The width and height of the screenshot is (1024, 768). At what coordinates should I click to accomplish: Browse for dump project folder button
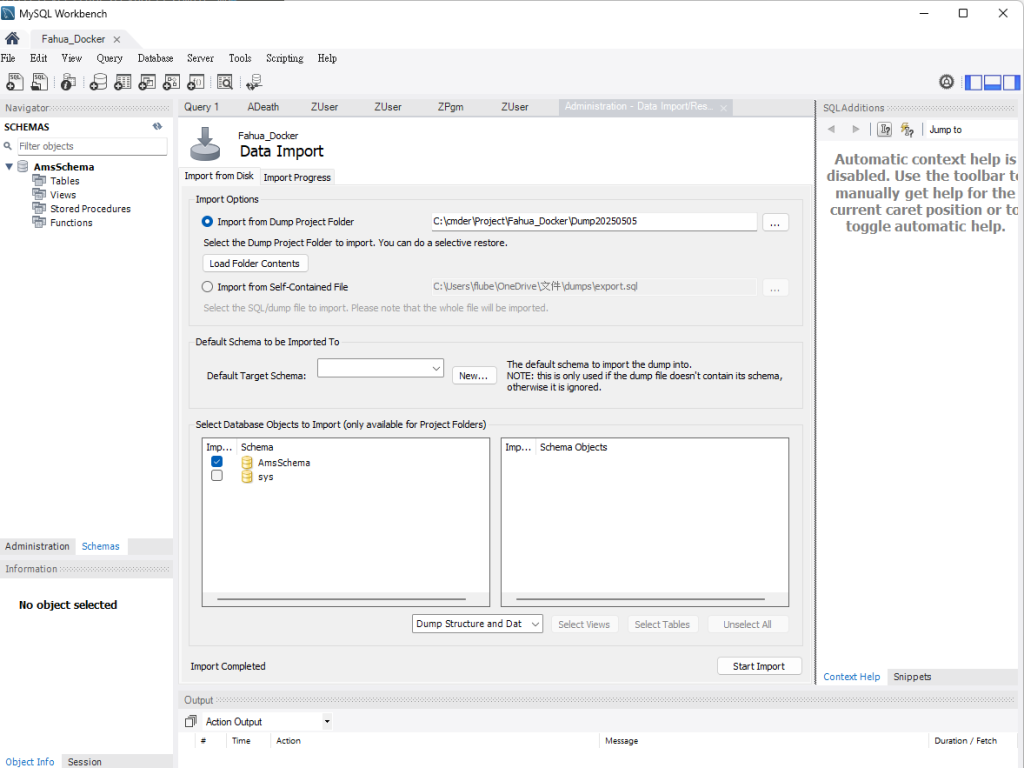click(x=775, y=223)
